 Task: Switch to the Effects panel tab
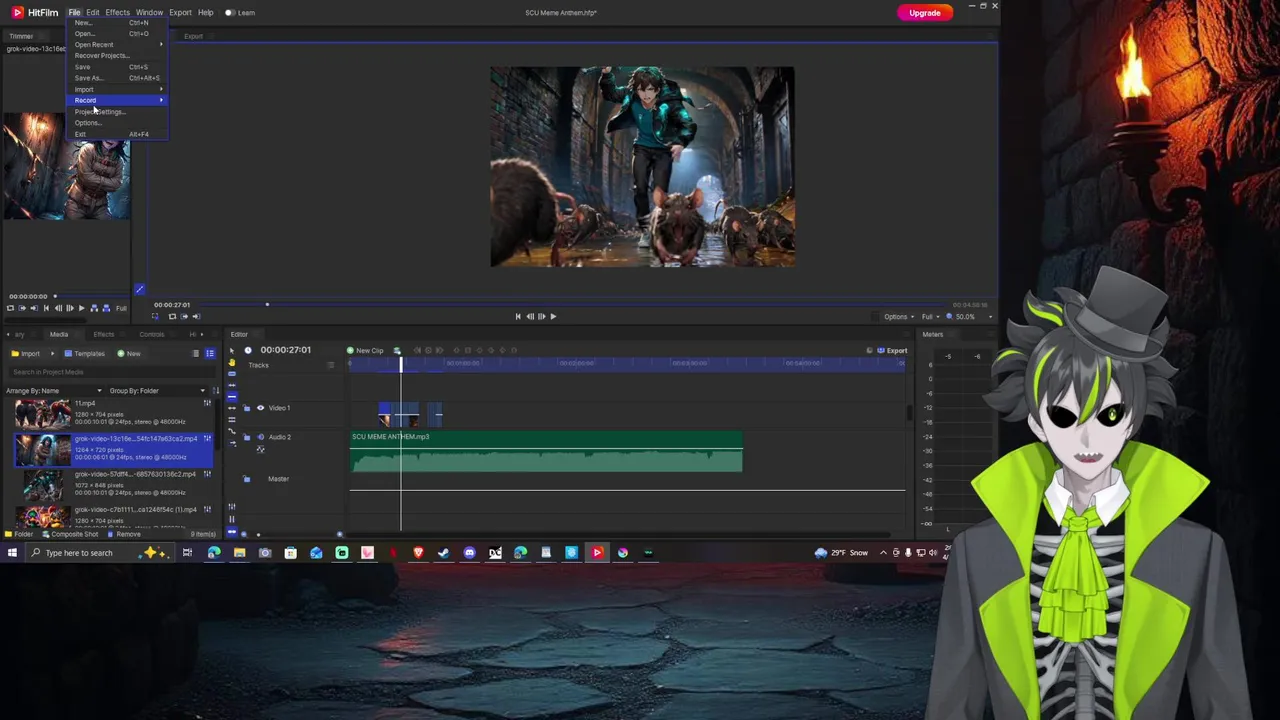pyautogui.click(x=104, y=334)
